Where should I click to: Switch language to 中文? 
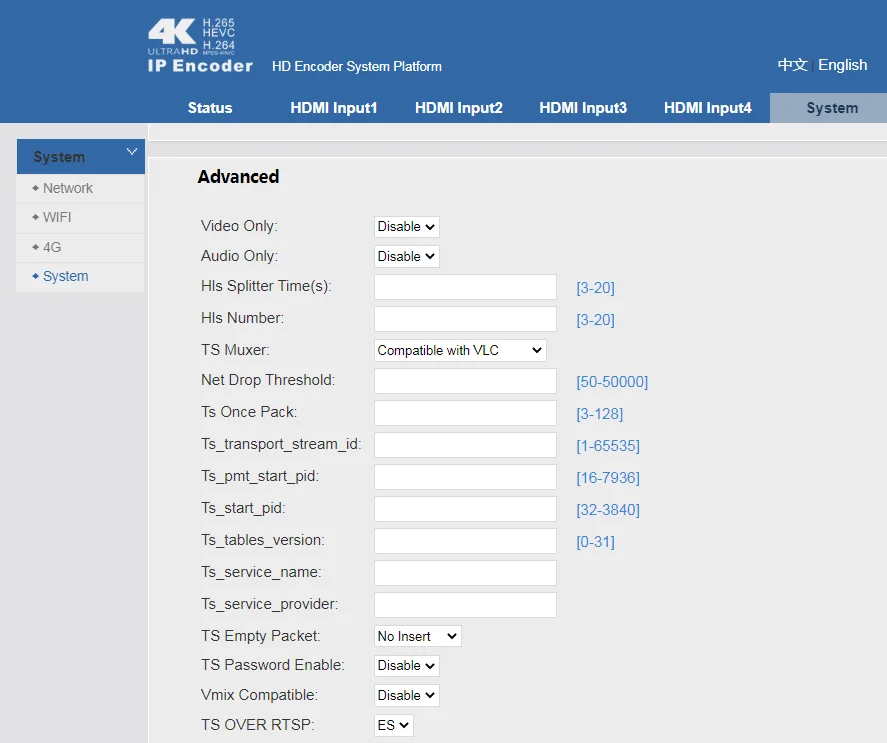coord(791,64)
